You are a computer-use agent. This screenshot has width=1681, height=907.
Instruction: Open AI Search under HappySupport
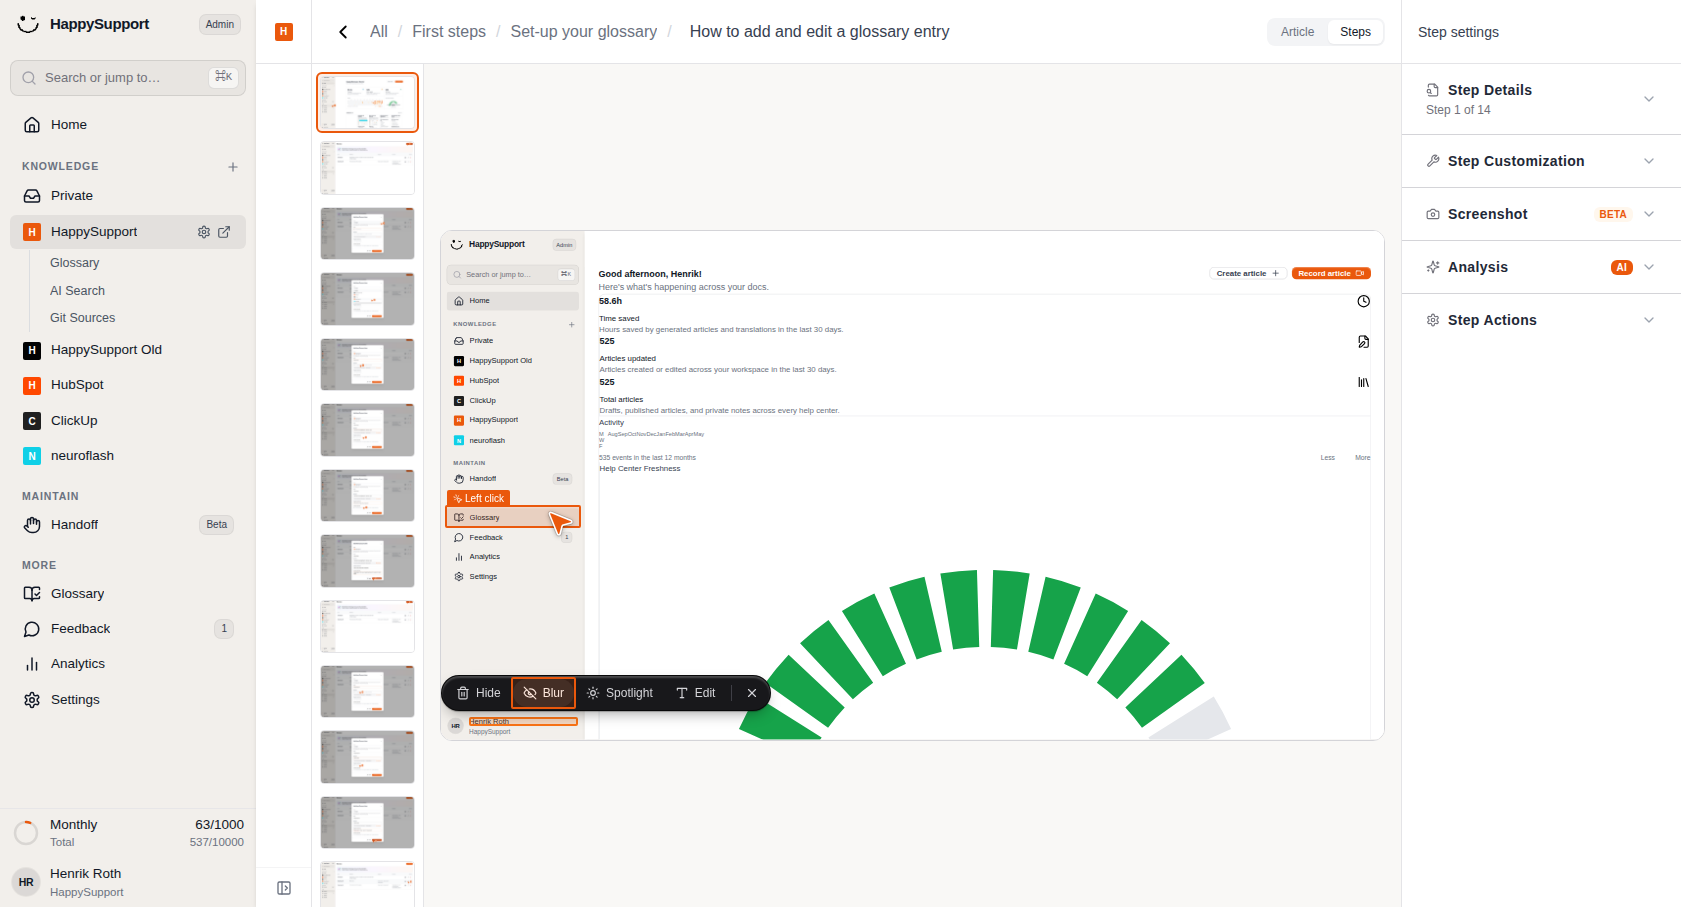click(78, 291)
